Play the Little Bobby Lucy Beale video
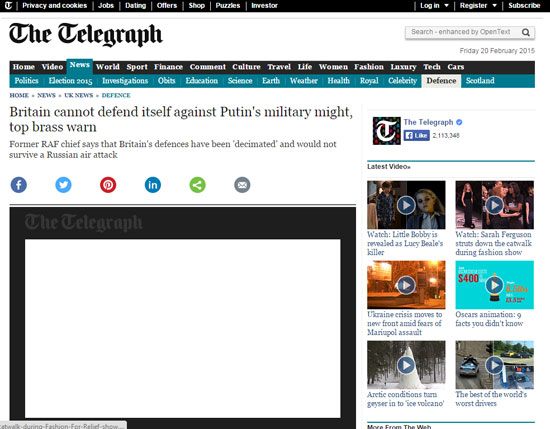The image size is (550, 429). tap(406, 205)
